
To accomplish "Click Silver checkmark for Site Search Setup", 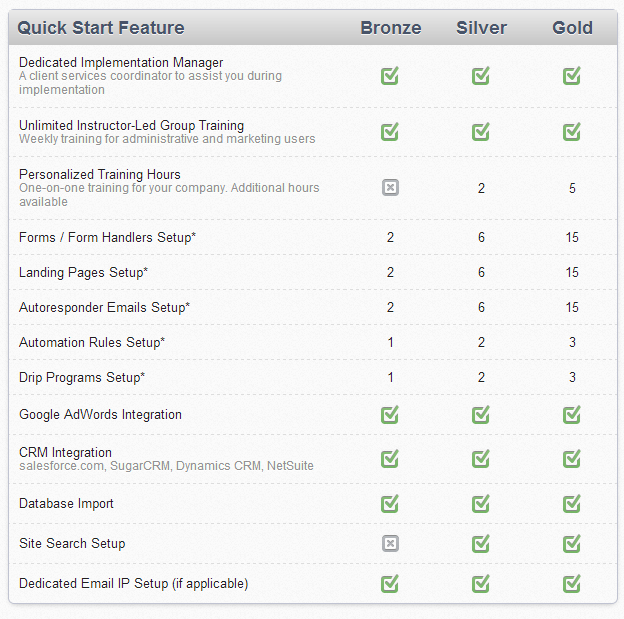I will pos(481,543).
